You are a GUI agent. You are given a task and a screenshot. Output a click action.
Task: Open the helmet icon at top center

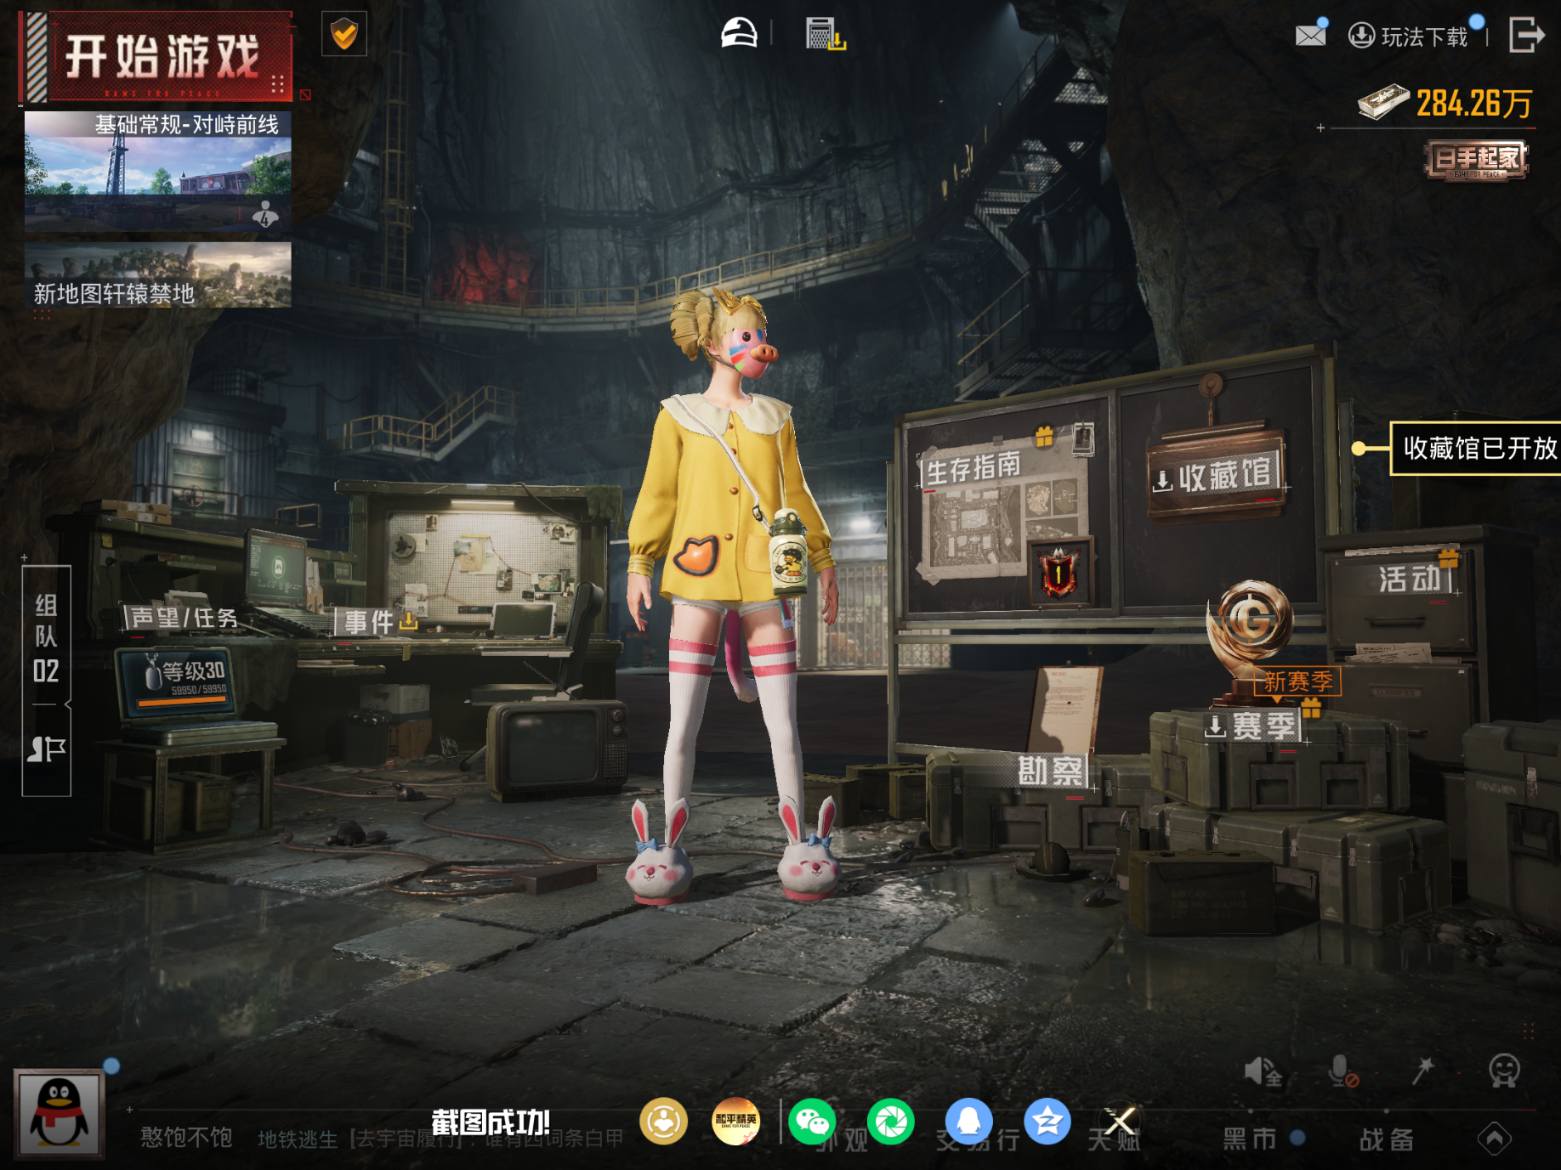pos(739,34)
